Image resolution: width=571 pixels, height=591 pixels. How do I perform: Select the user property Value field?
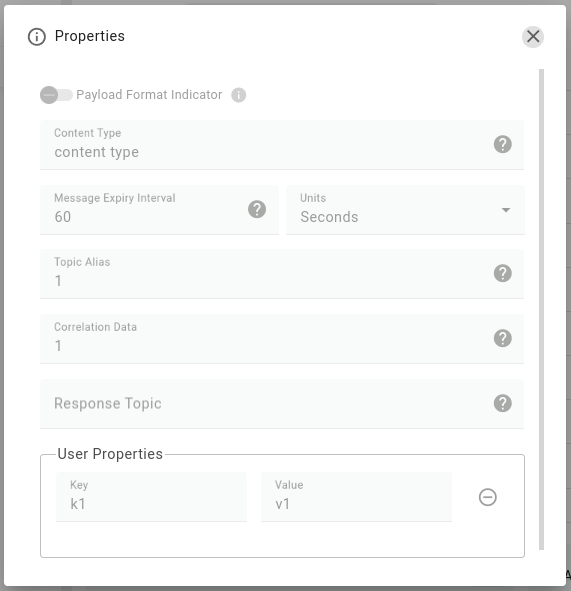click(356, 497)
